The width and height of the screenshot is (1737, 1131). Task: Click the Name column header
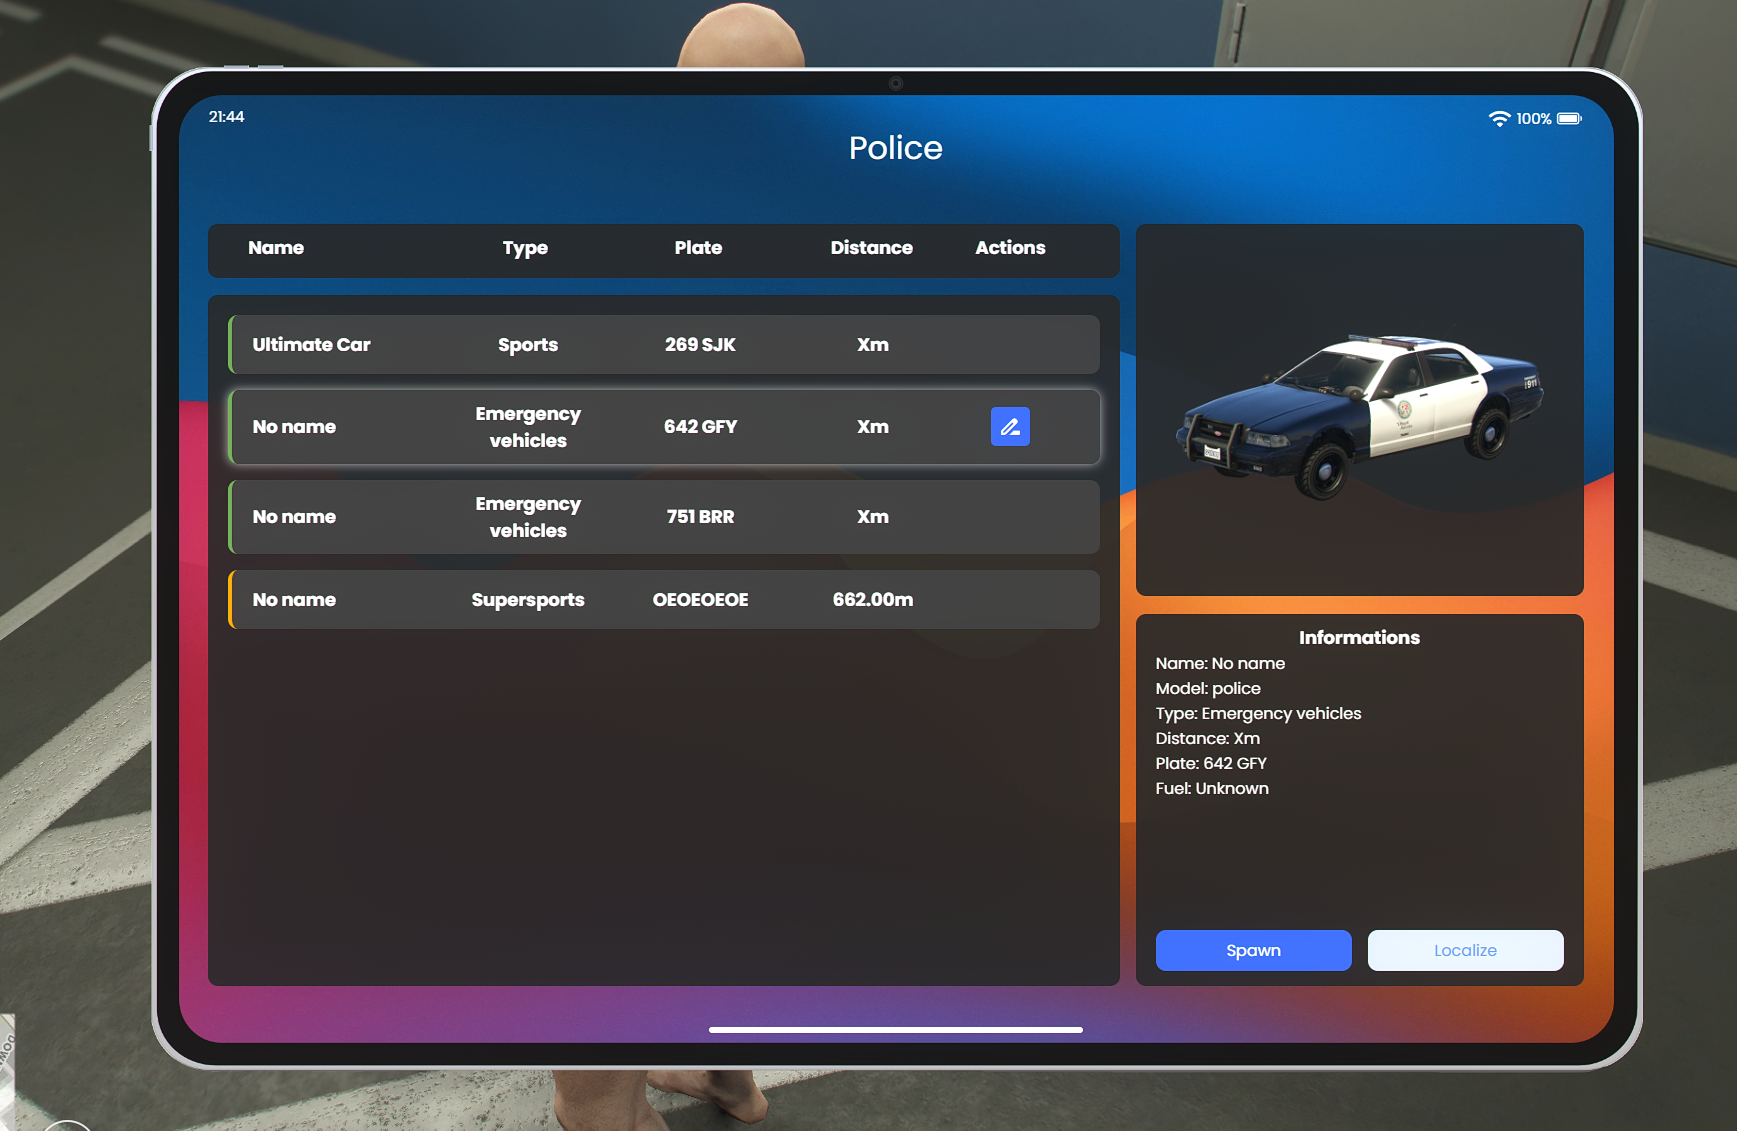[x=276, y=248]
